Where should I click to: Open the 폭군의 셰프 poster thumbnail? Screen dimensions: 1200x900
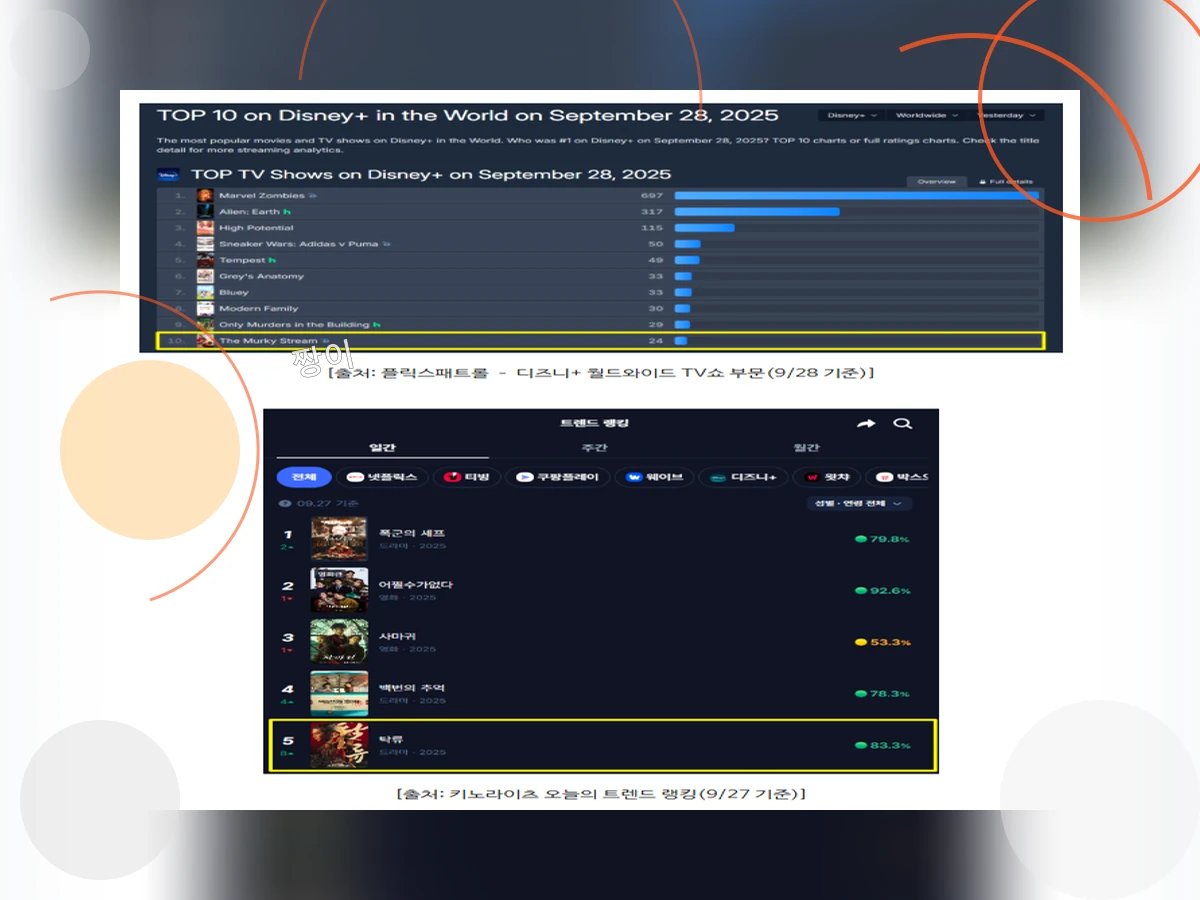point(339,538)
